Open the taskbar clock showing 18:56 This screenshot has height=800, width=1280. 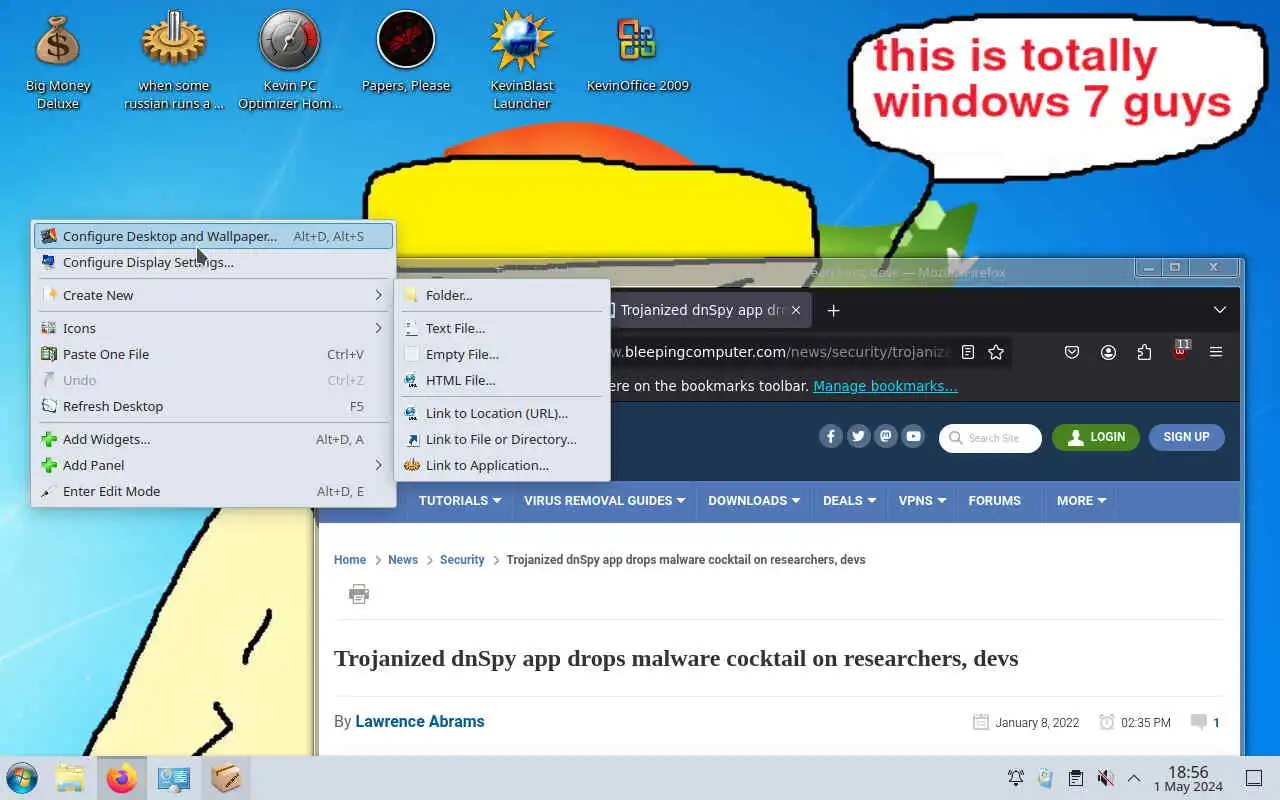click(1188, 778)
